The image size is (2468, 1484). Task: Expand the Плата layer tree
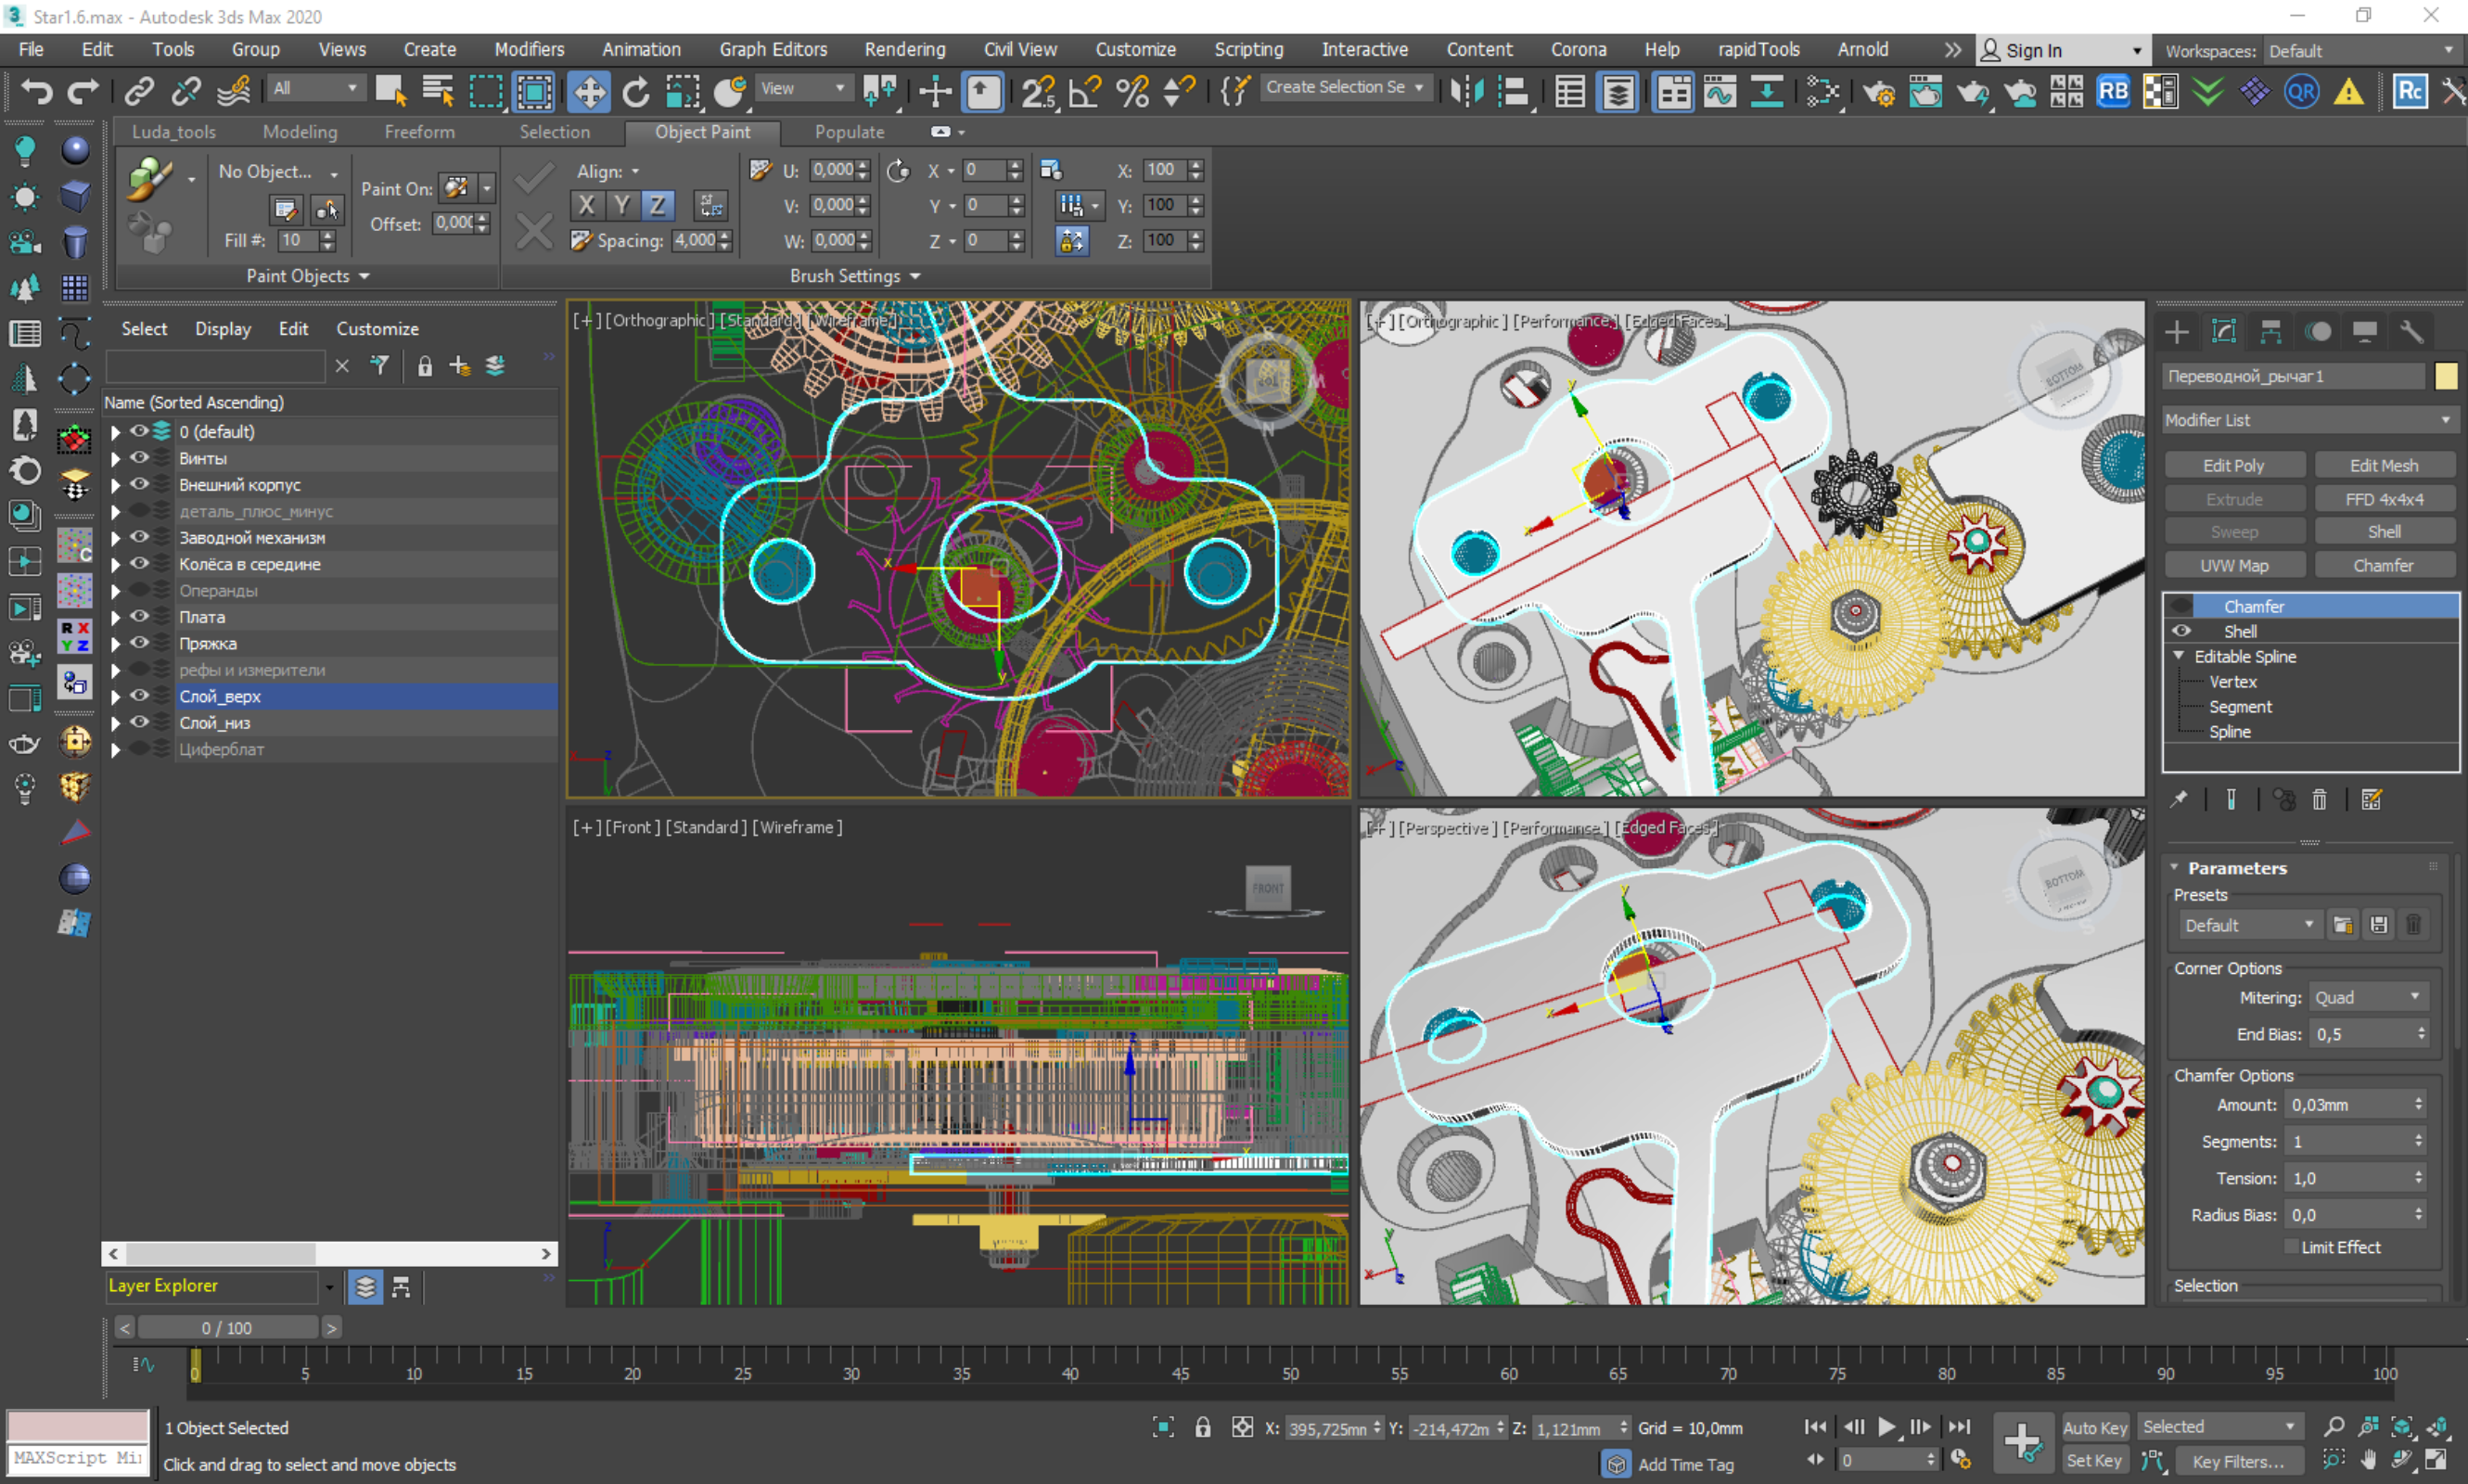[x=115, y=618]
